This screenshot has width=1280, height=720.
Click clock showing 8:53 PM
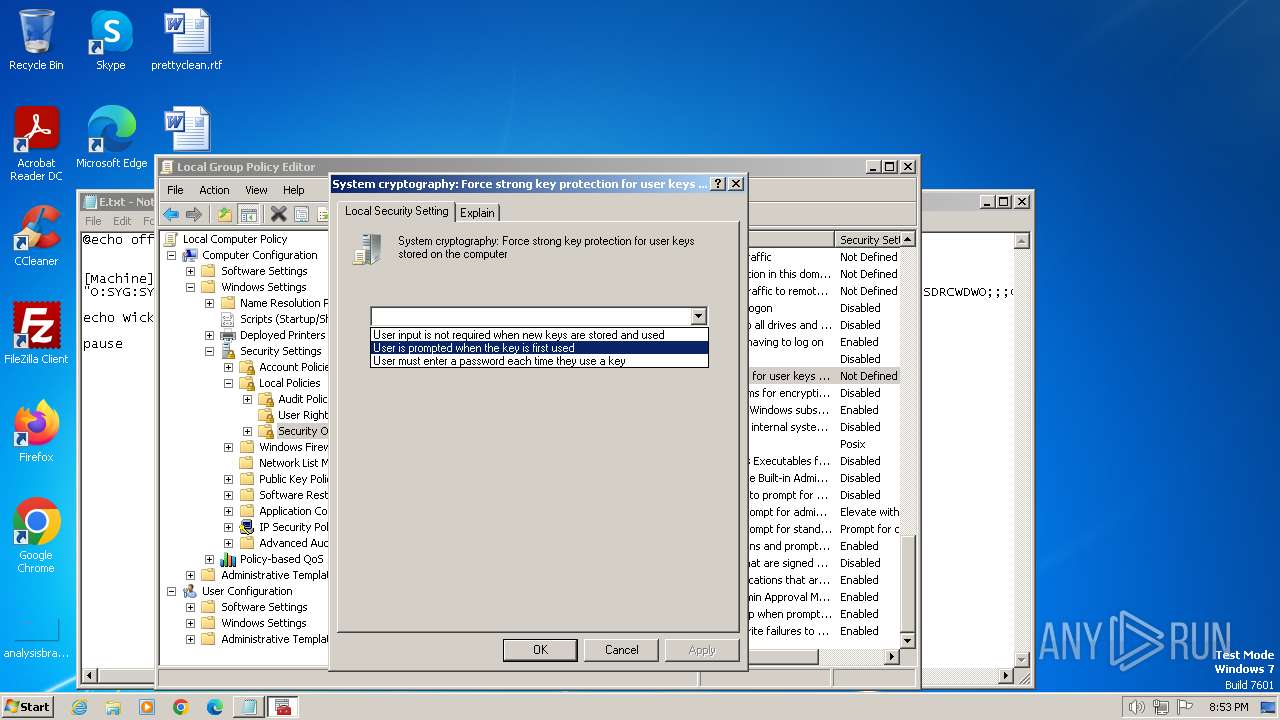(1228, 707)
